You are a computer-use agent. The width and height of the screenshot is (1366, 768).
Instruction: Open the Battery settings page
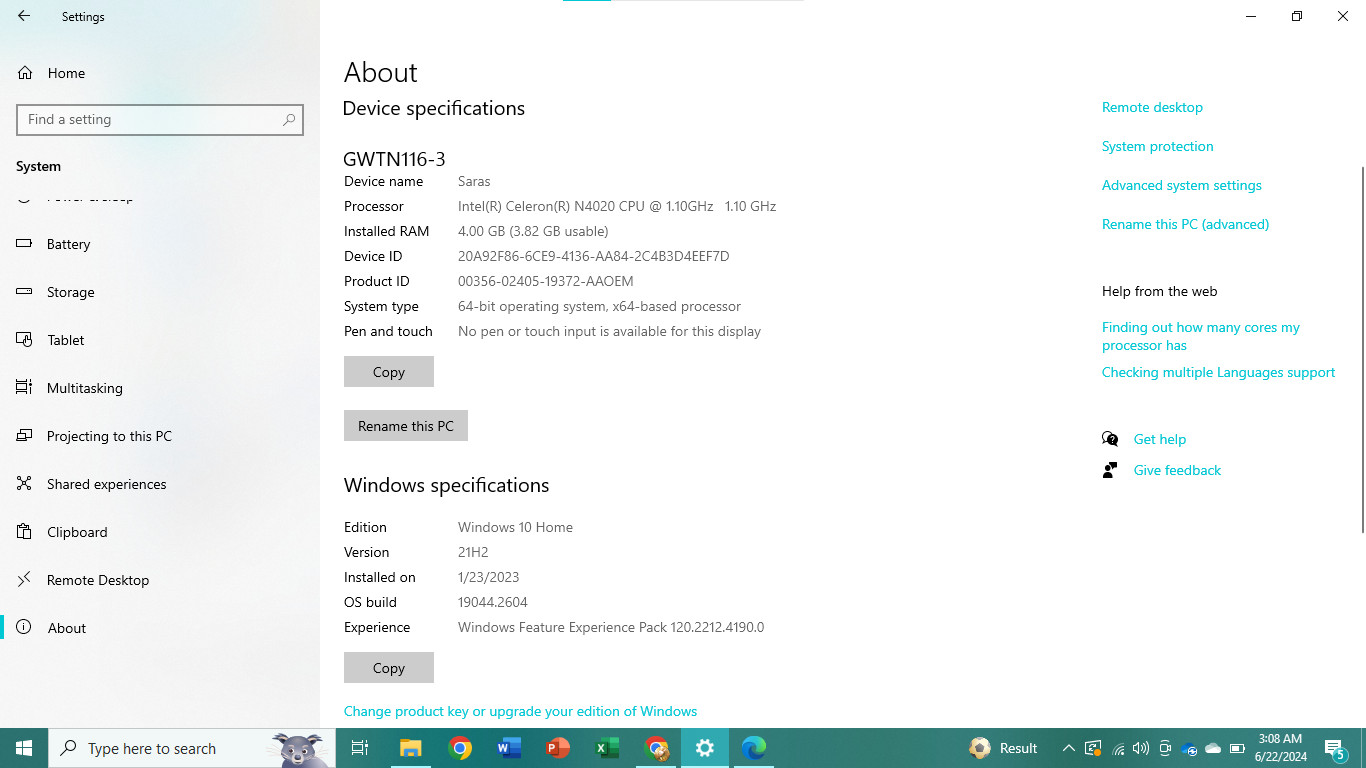[x=160, y=244]
